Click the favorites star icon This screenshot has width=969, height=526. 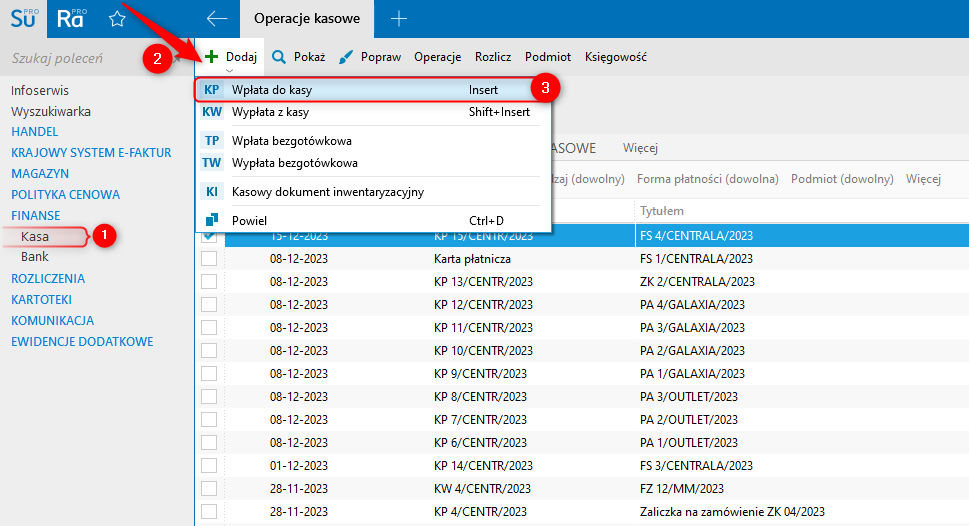117,19
